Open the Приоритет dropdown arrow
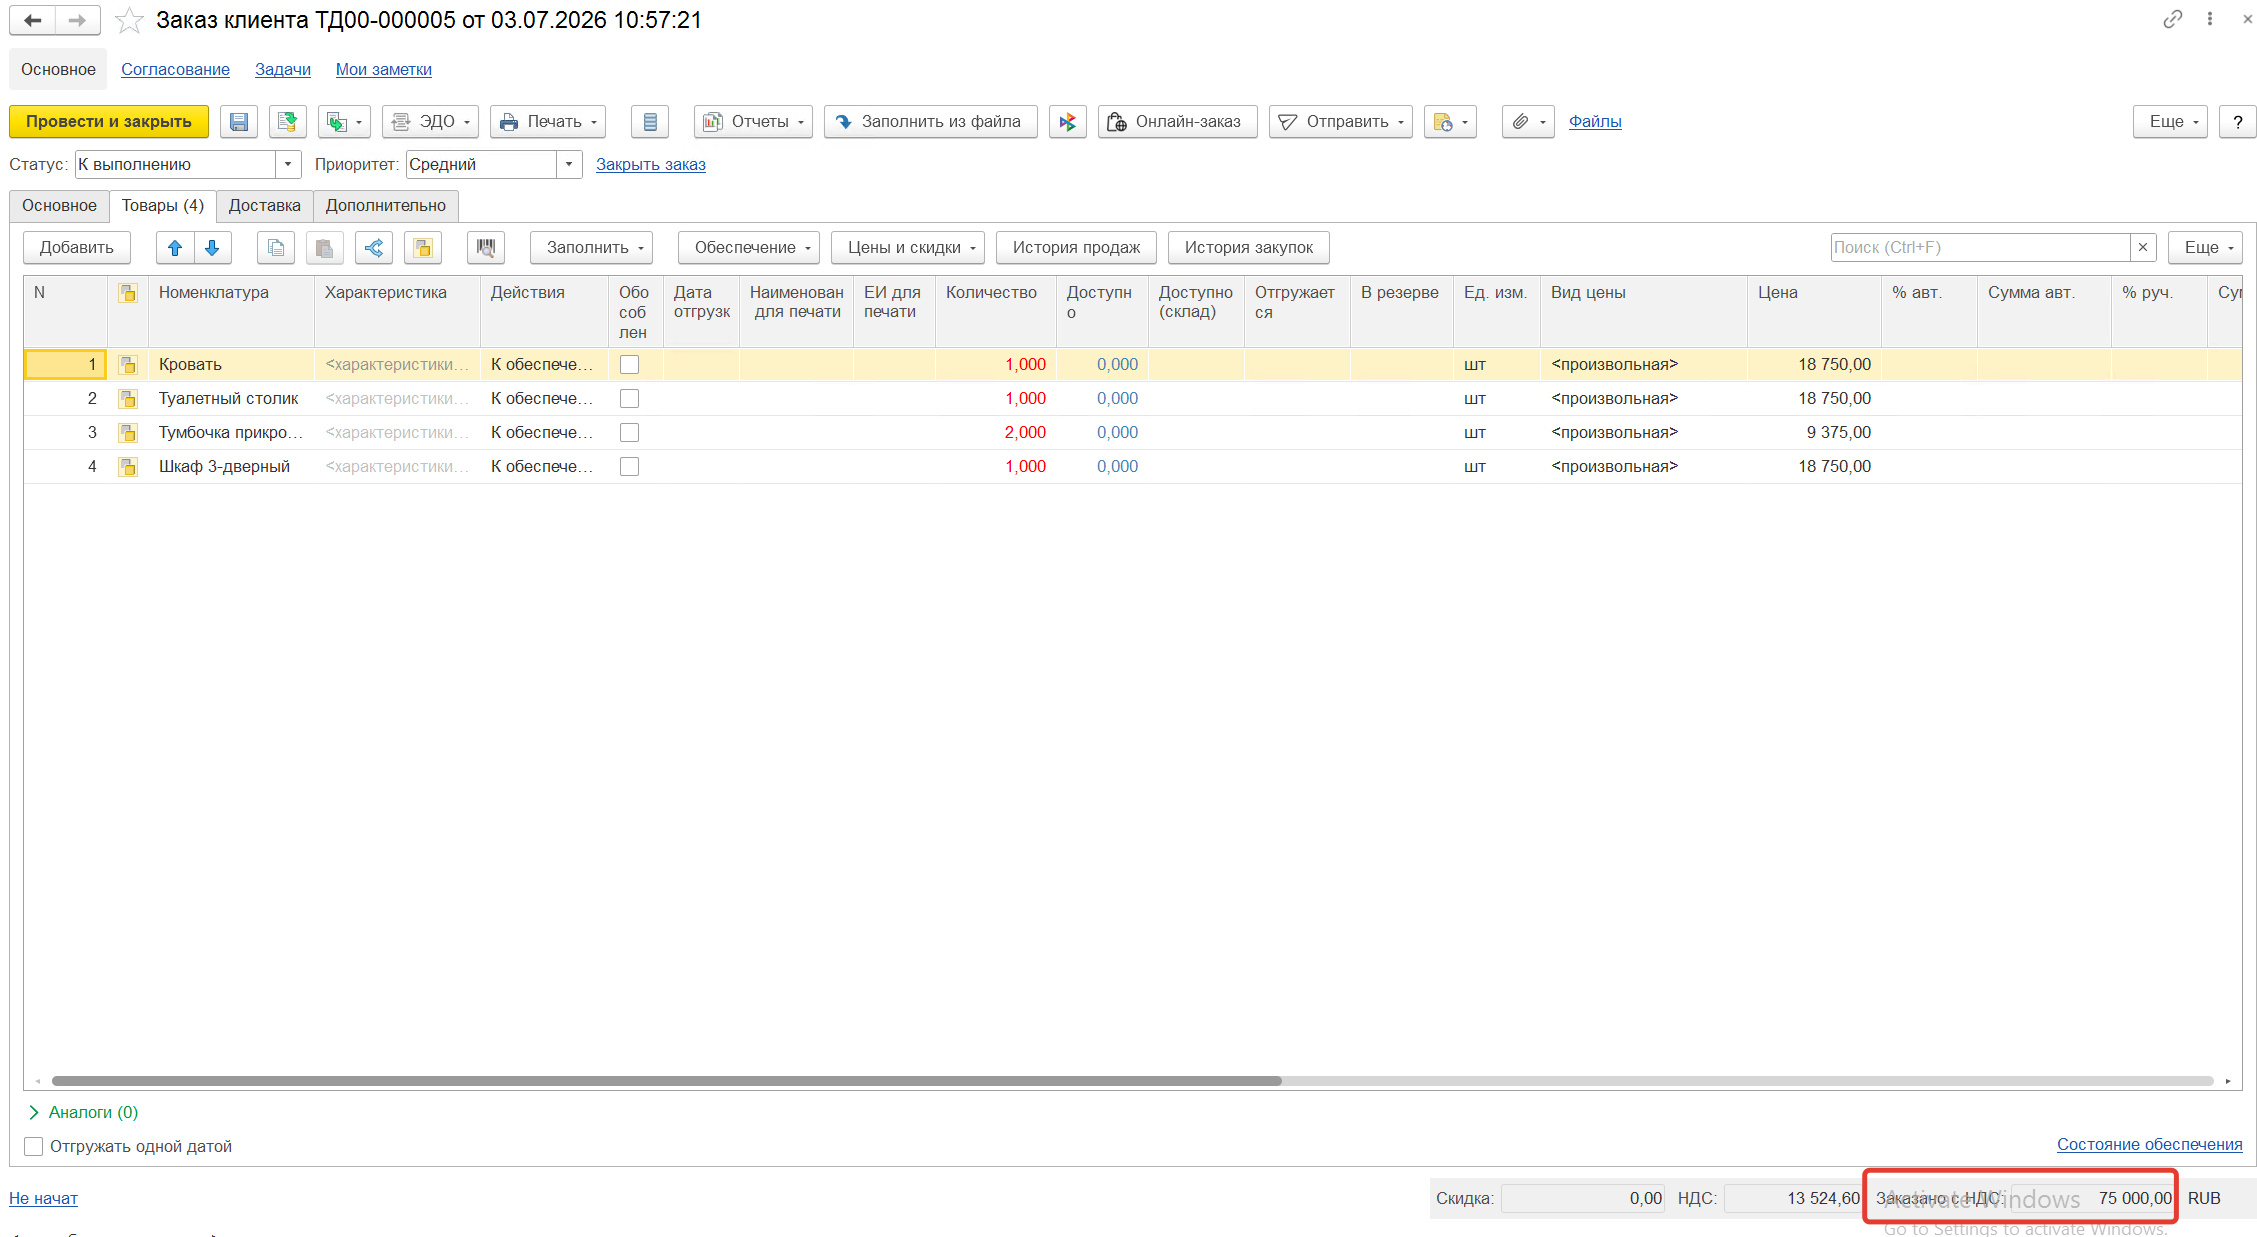2257x1237 pixels. coord(569,164)
